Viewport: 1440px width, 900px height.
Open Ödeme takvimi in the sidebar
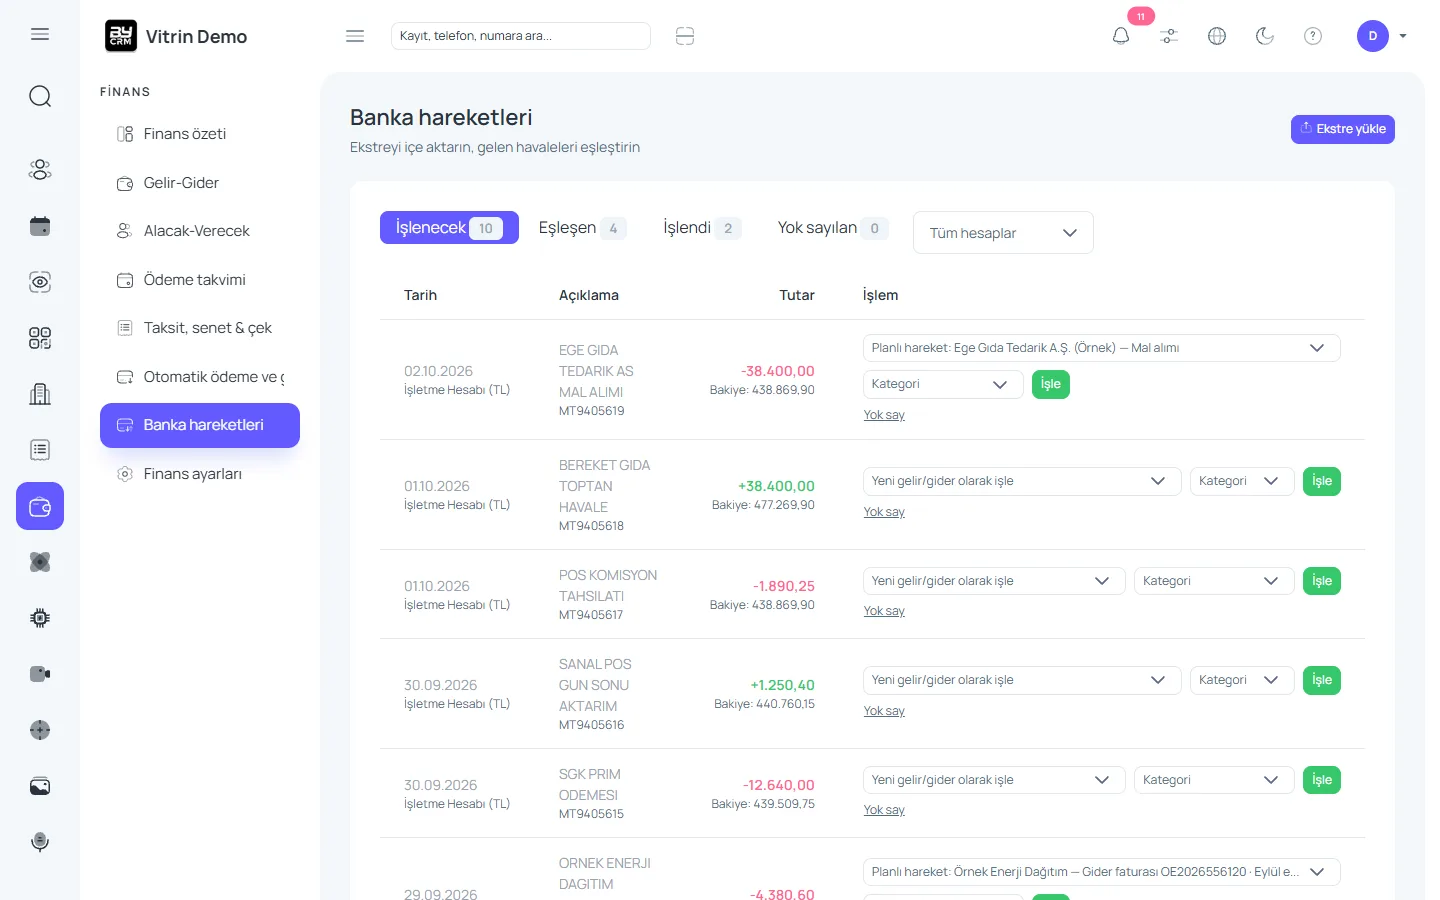(200, 280)
